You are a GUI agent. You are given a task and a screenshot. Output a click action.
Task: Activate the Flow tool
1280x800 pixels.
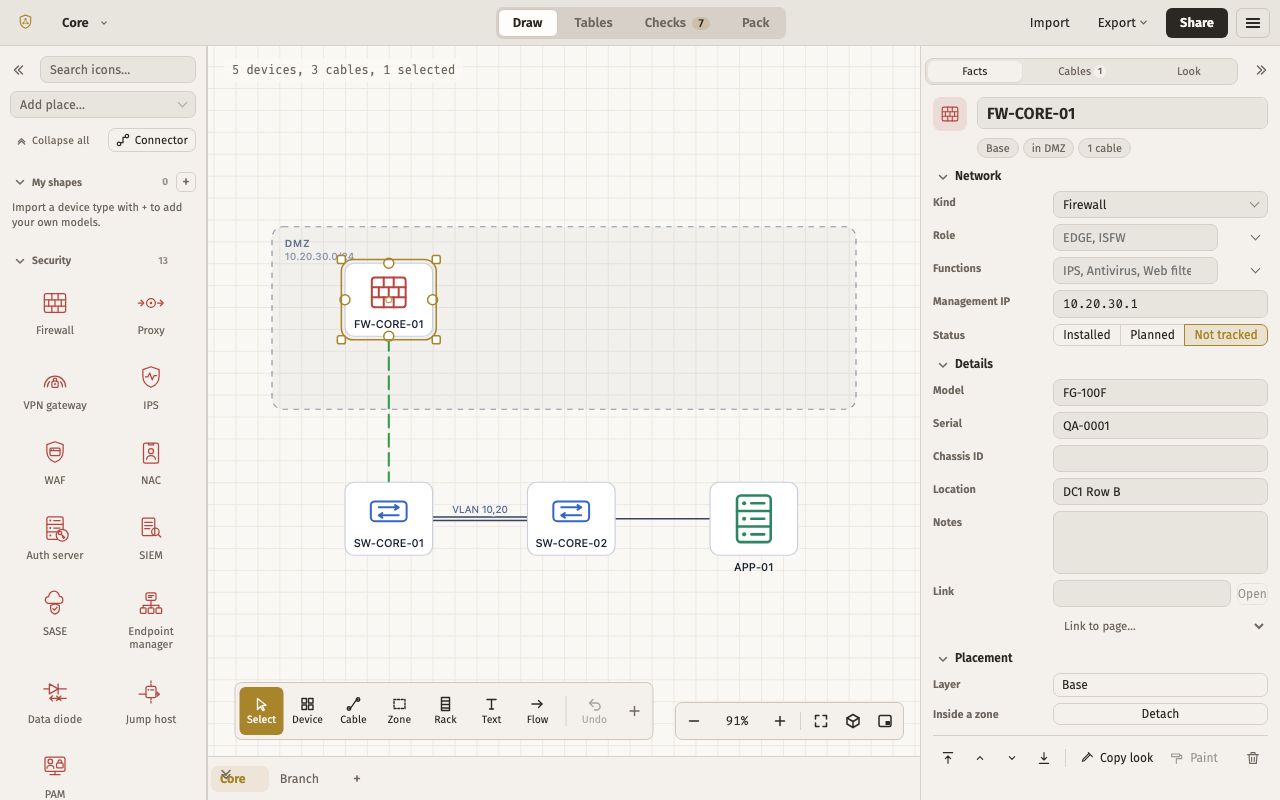(537, 711)
